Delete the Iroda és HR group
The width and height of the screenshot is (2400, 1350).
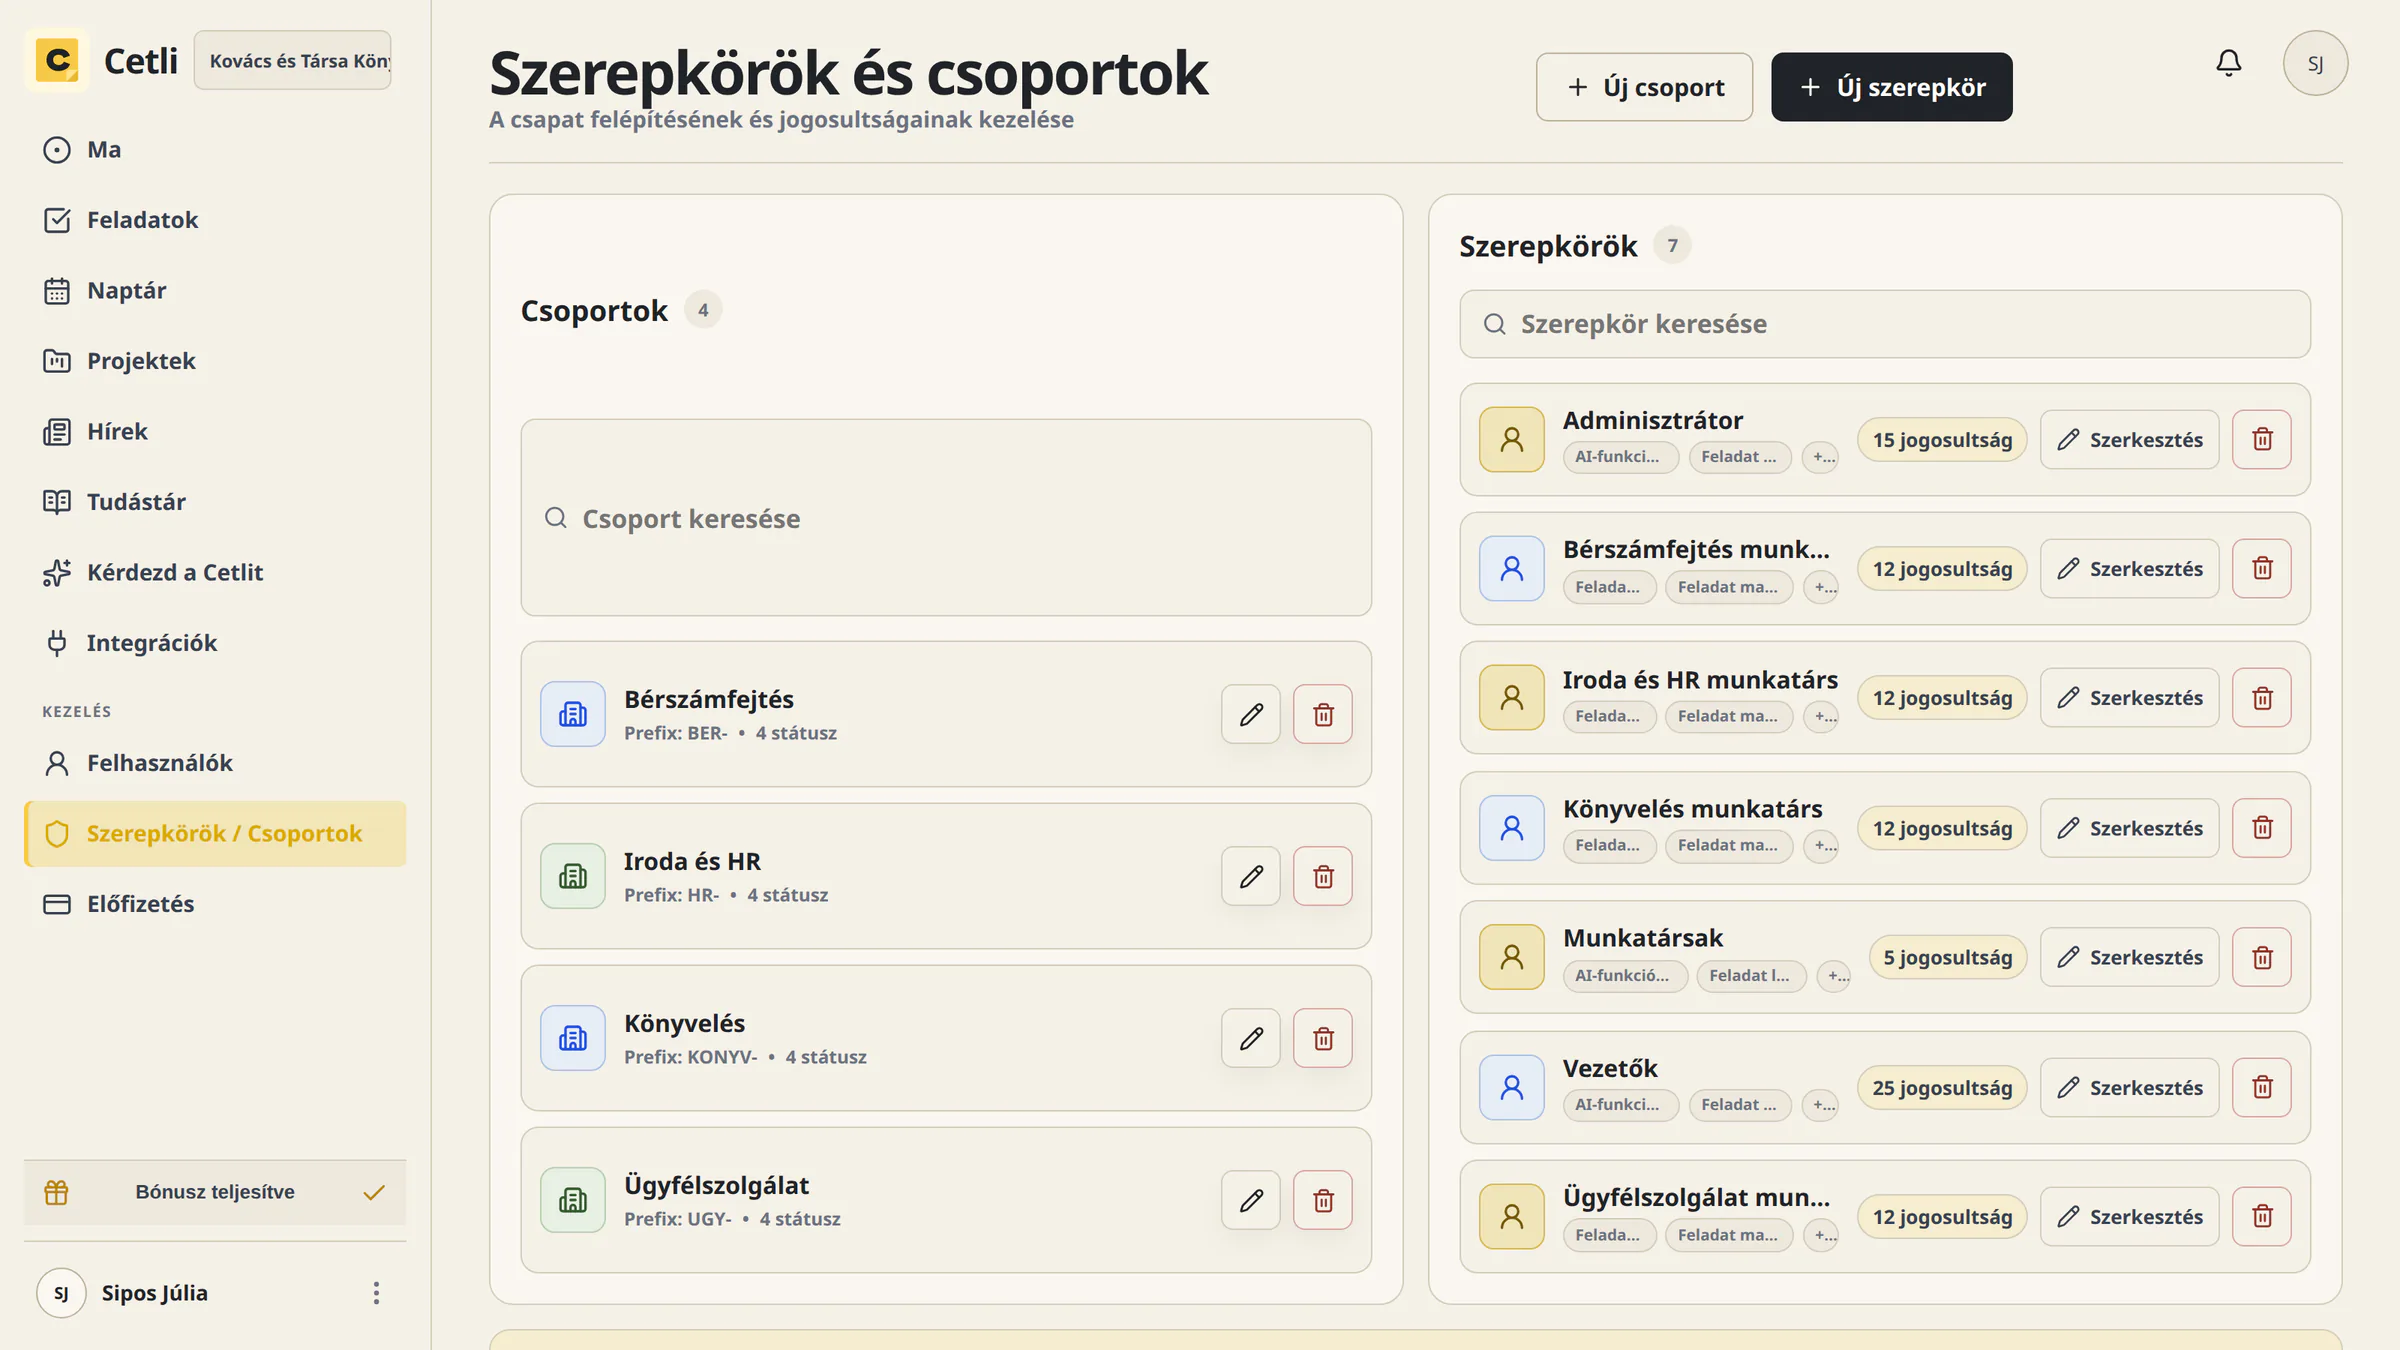point(1323,876)
